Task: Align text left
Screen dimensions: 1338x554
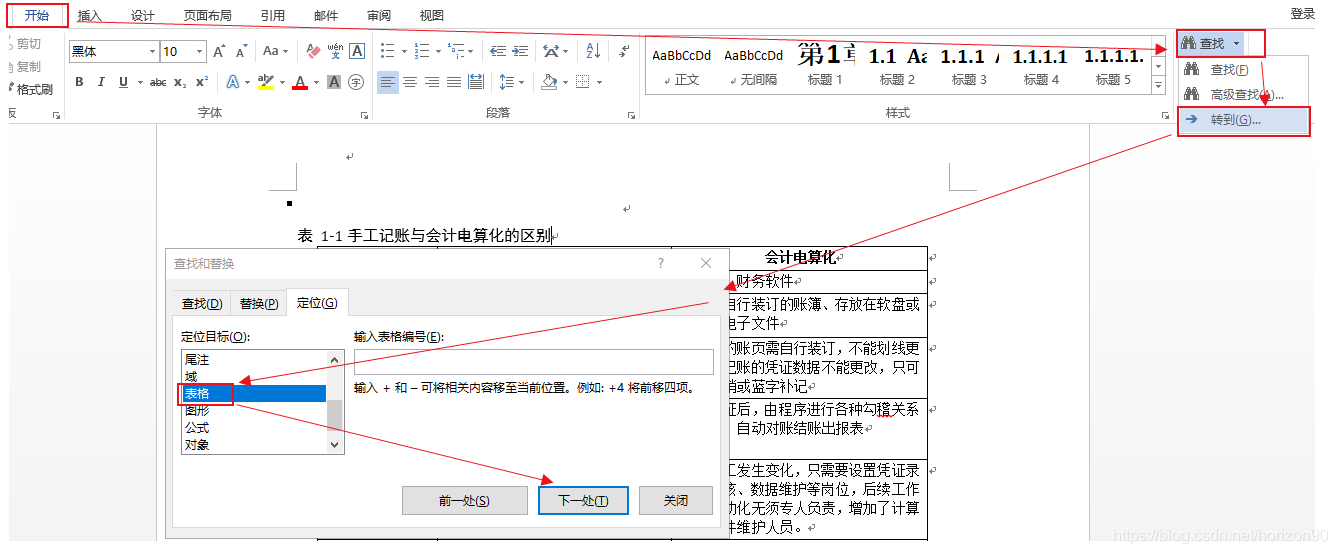Action: 388,82
